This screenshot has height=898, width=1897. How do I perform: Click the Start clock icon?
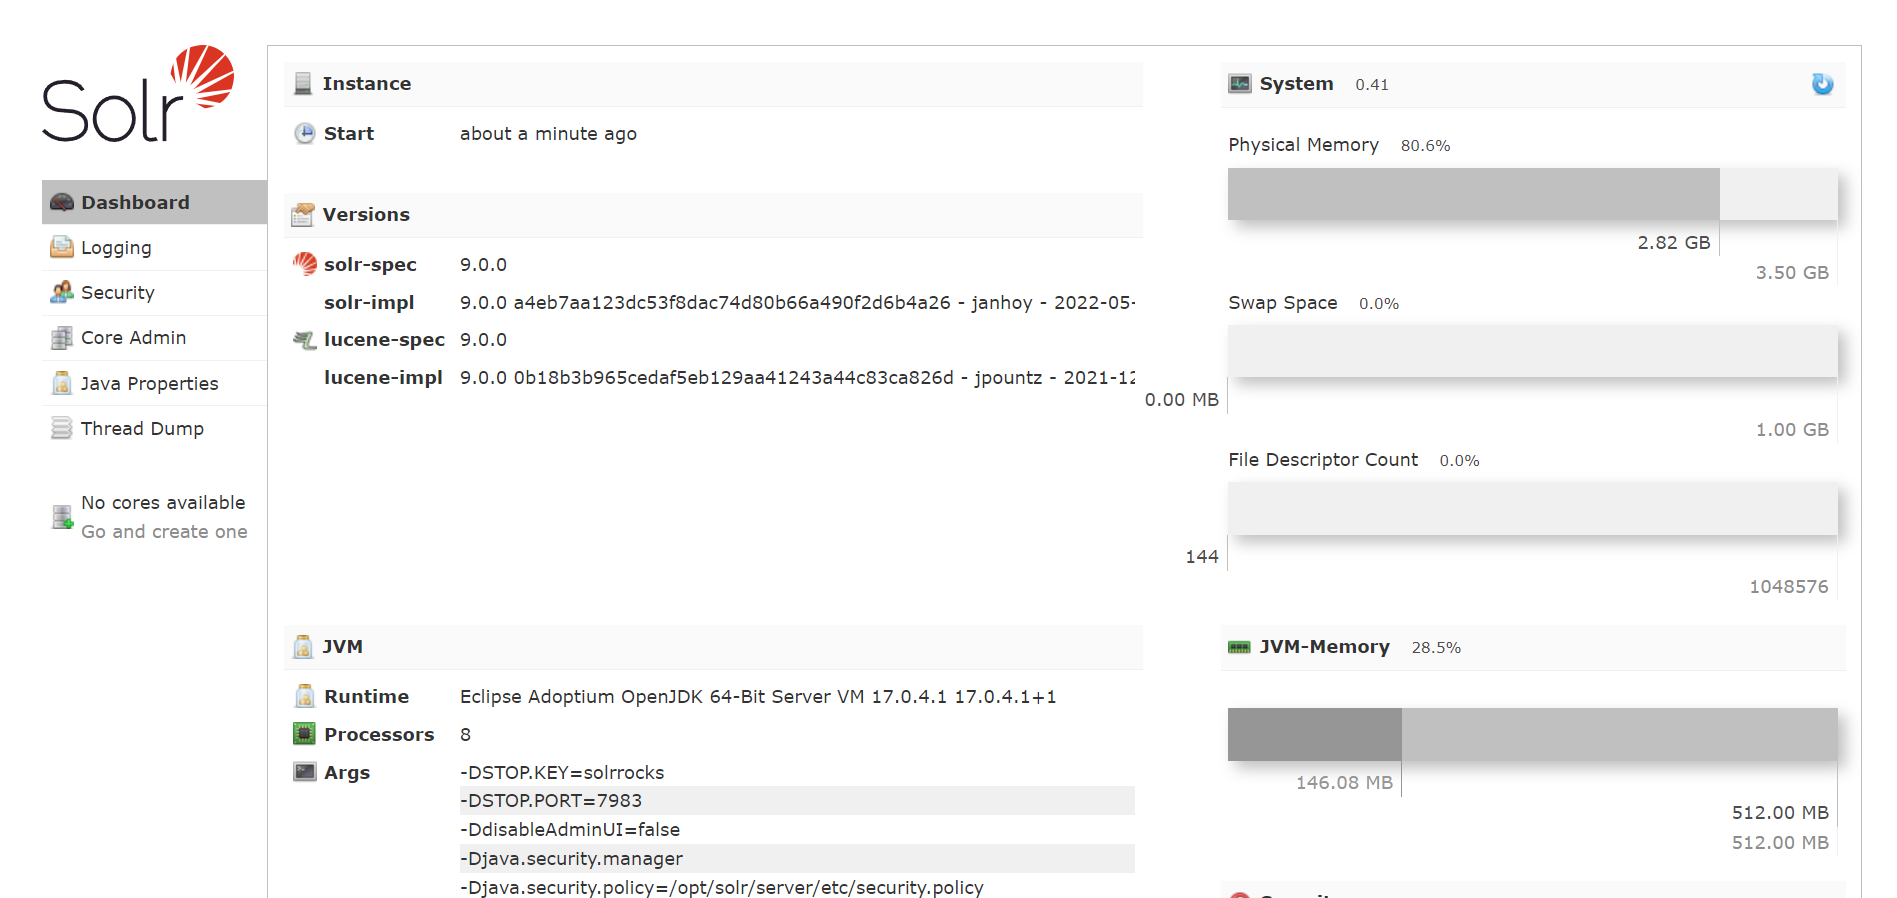(304, 133)
